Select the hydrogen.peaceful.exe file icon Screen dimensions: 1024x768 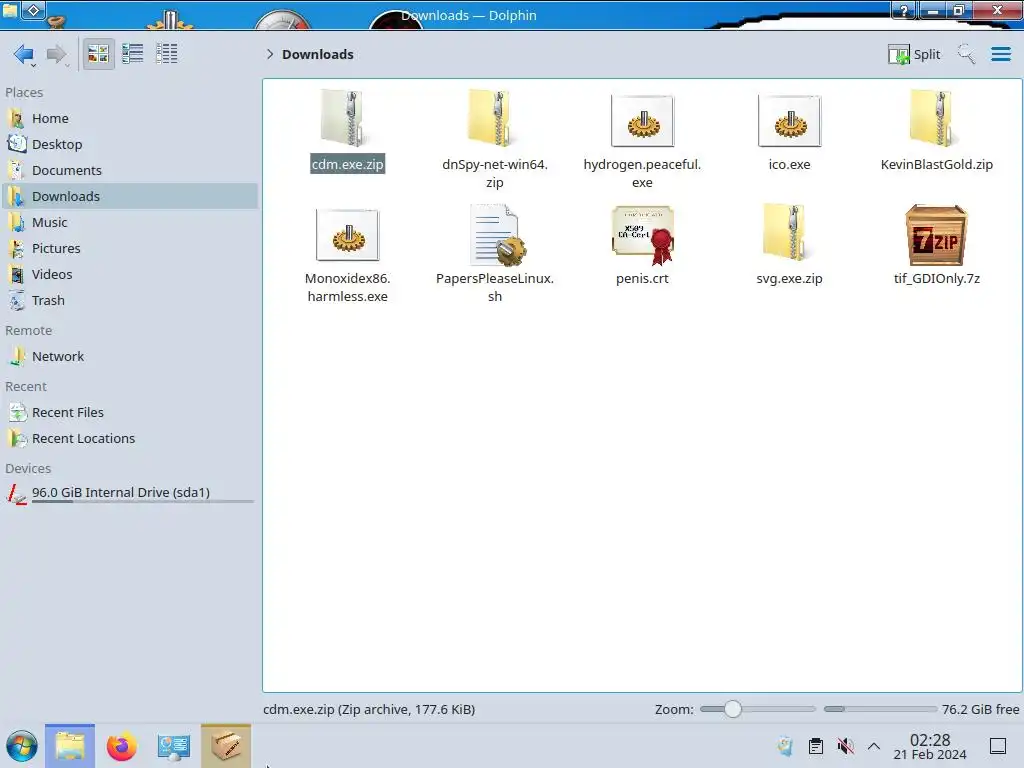click(x=642, y=121)
